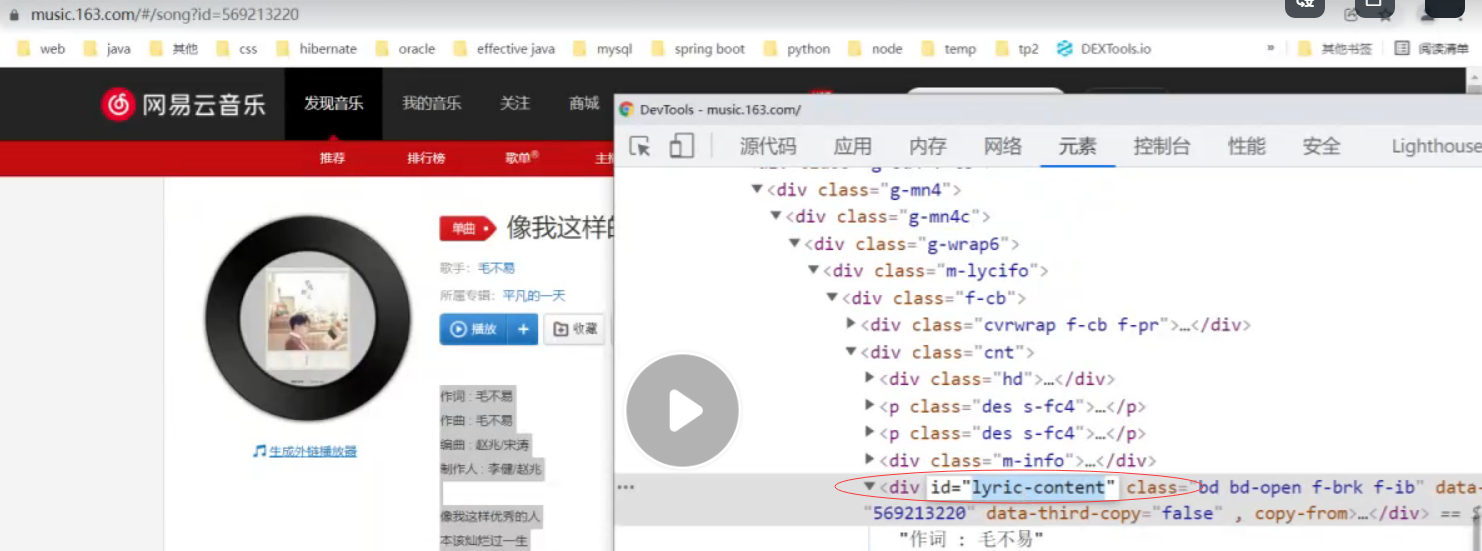Open the Lighthouse DevTools tab
The height and width of the screenshot is (551, 1482).
1436,146
